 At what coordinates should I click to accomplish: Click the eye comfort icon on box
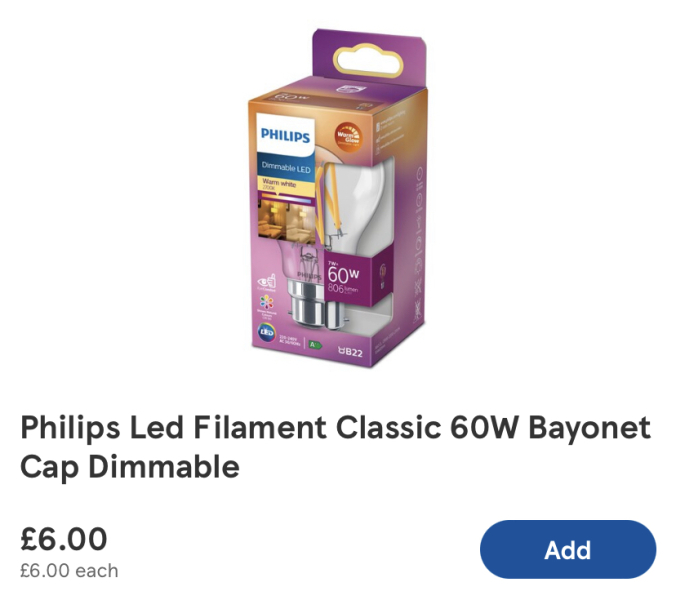coord(266,281)
